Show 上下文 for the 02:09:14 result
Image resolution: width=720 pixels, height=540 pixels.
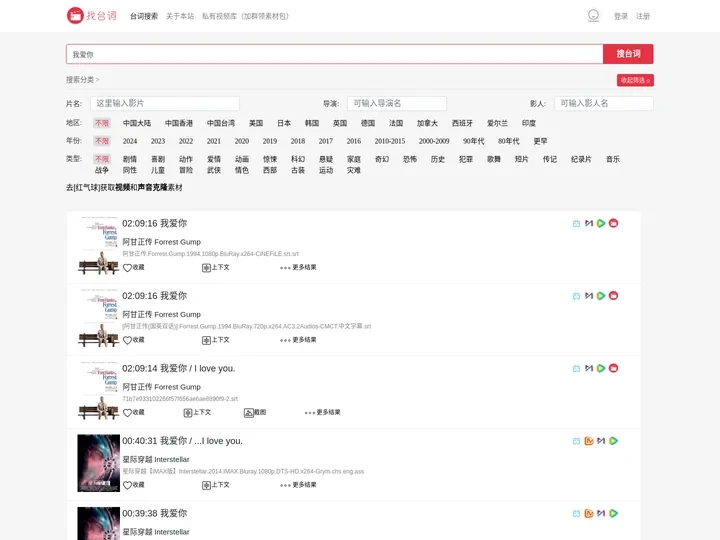[x=197, y=412]
